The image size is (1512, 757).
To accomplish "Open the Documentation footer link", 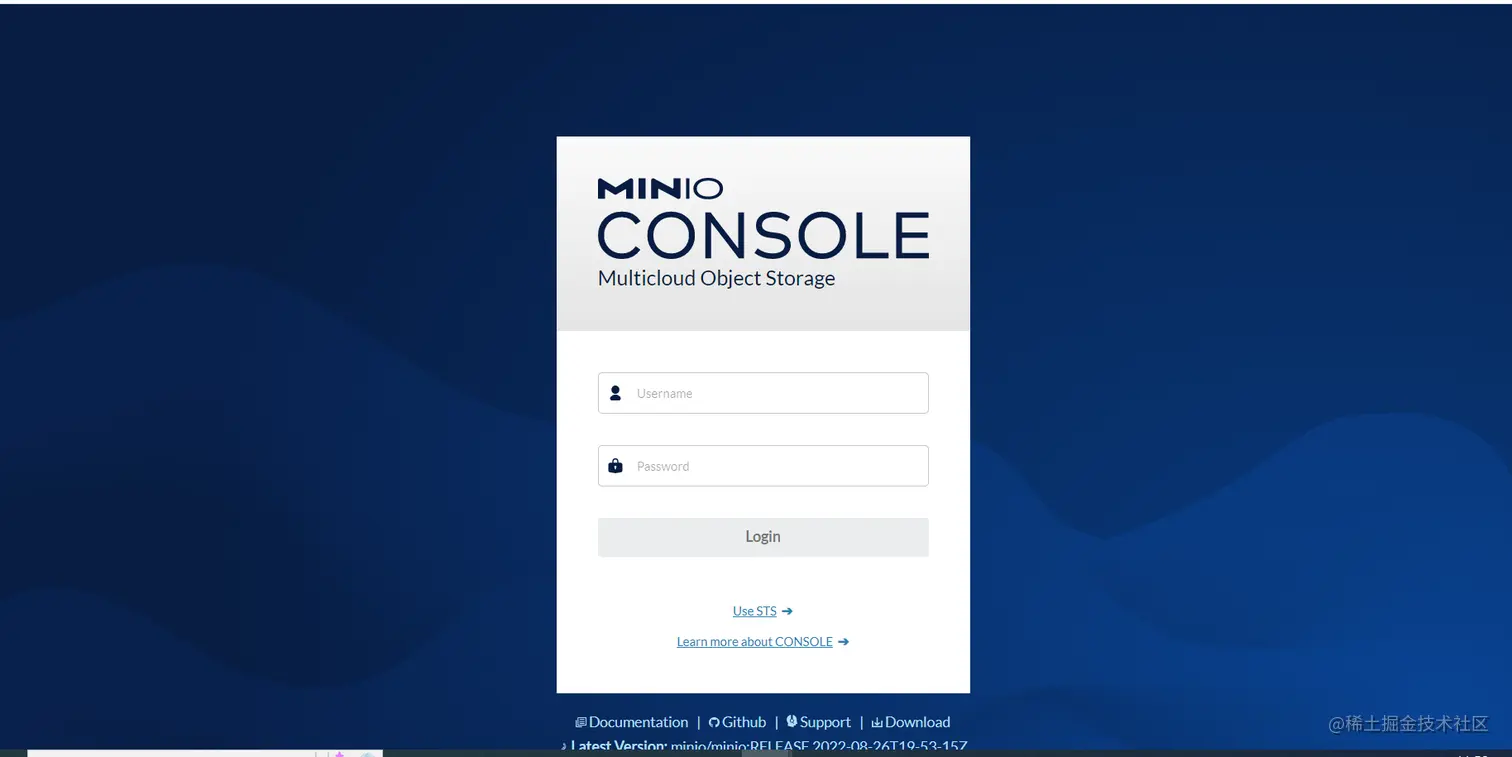I will (638, 722).
